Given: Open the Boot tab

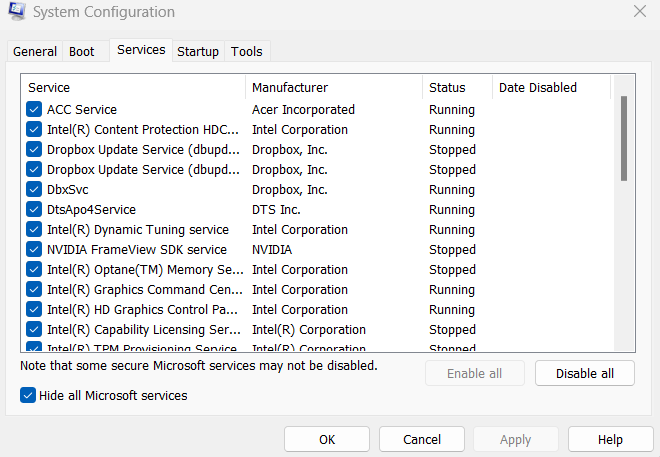Looking at the screenshot, I should (81, 52).
